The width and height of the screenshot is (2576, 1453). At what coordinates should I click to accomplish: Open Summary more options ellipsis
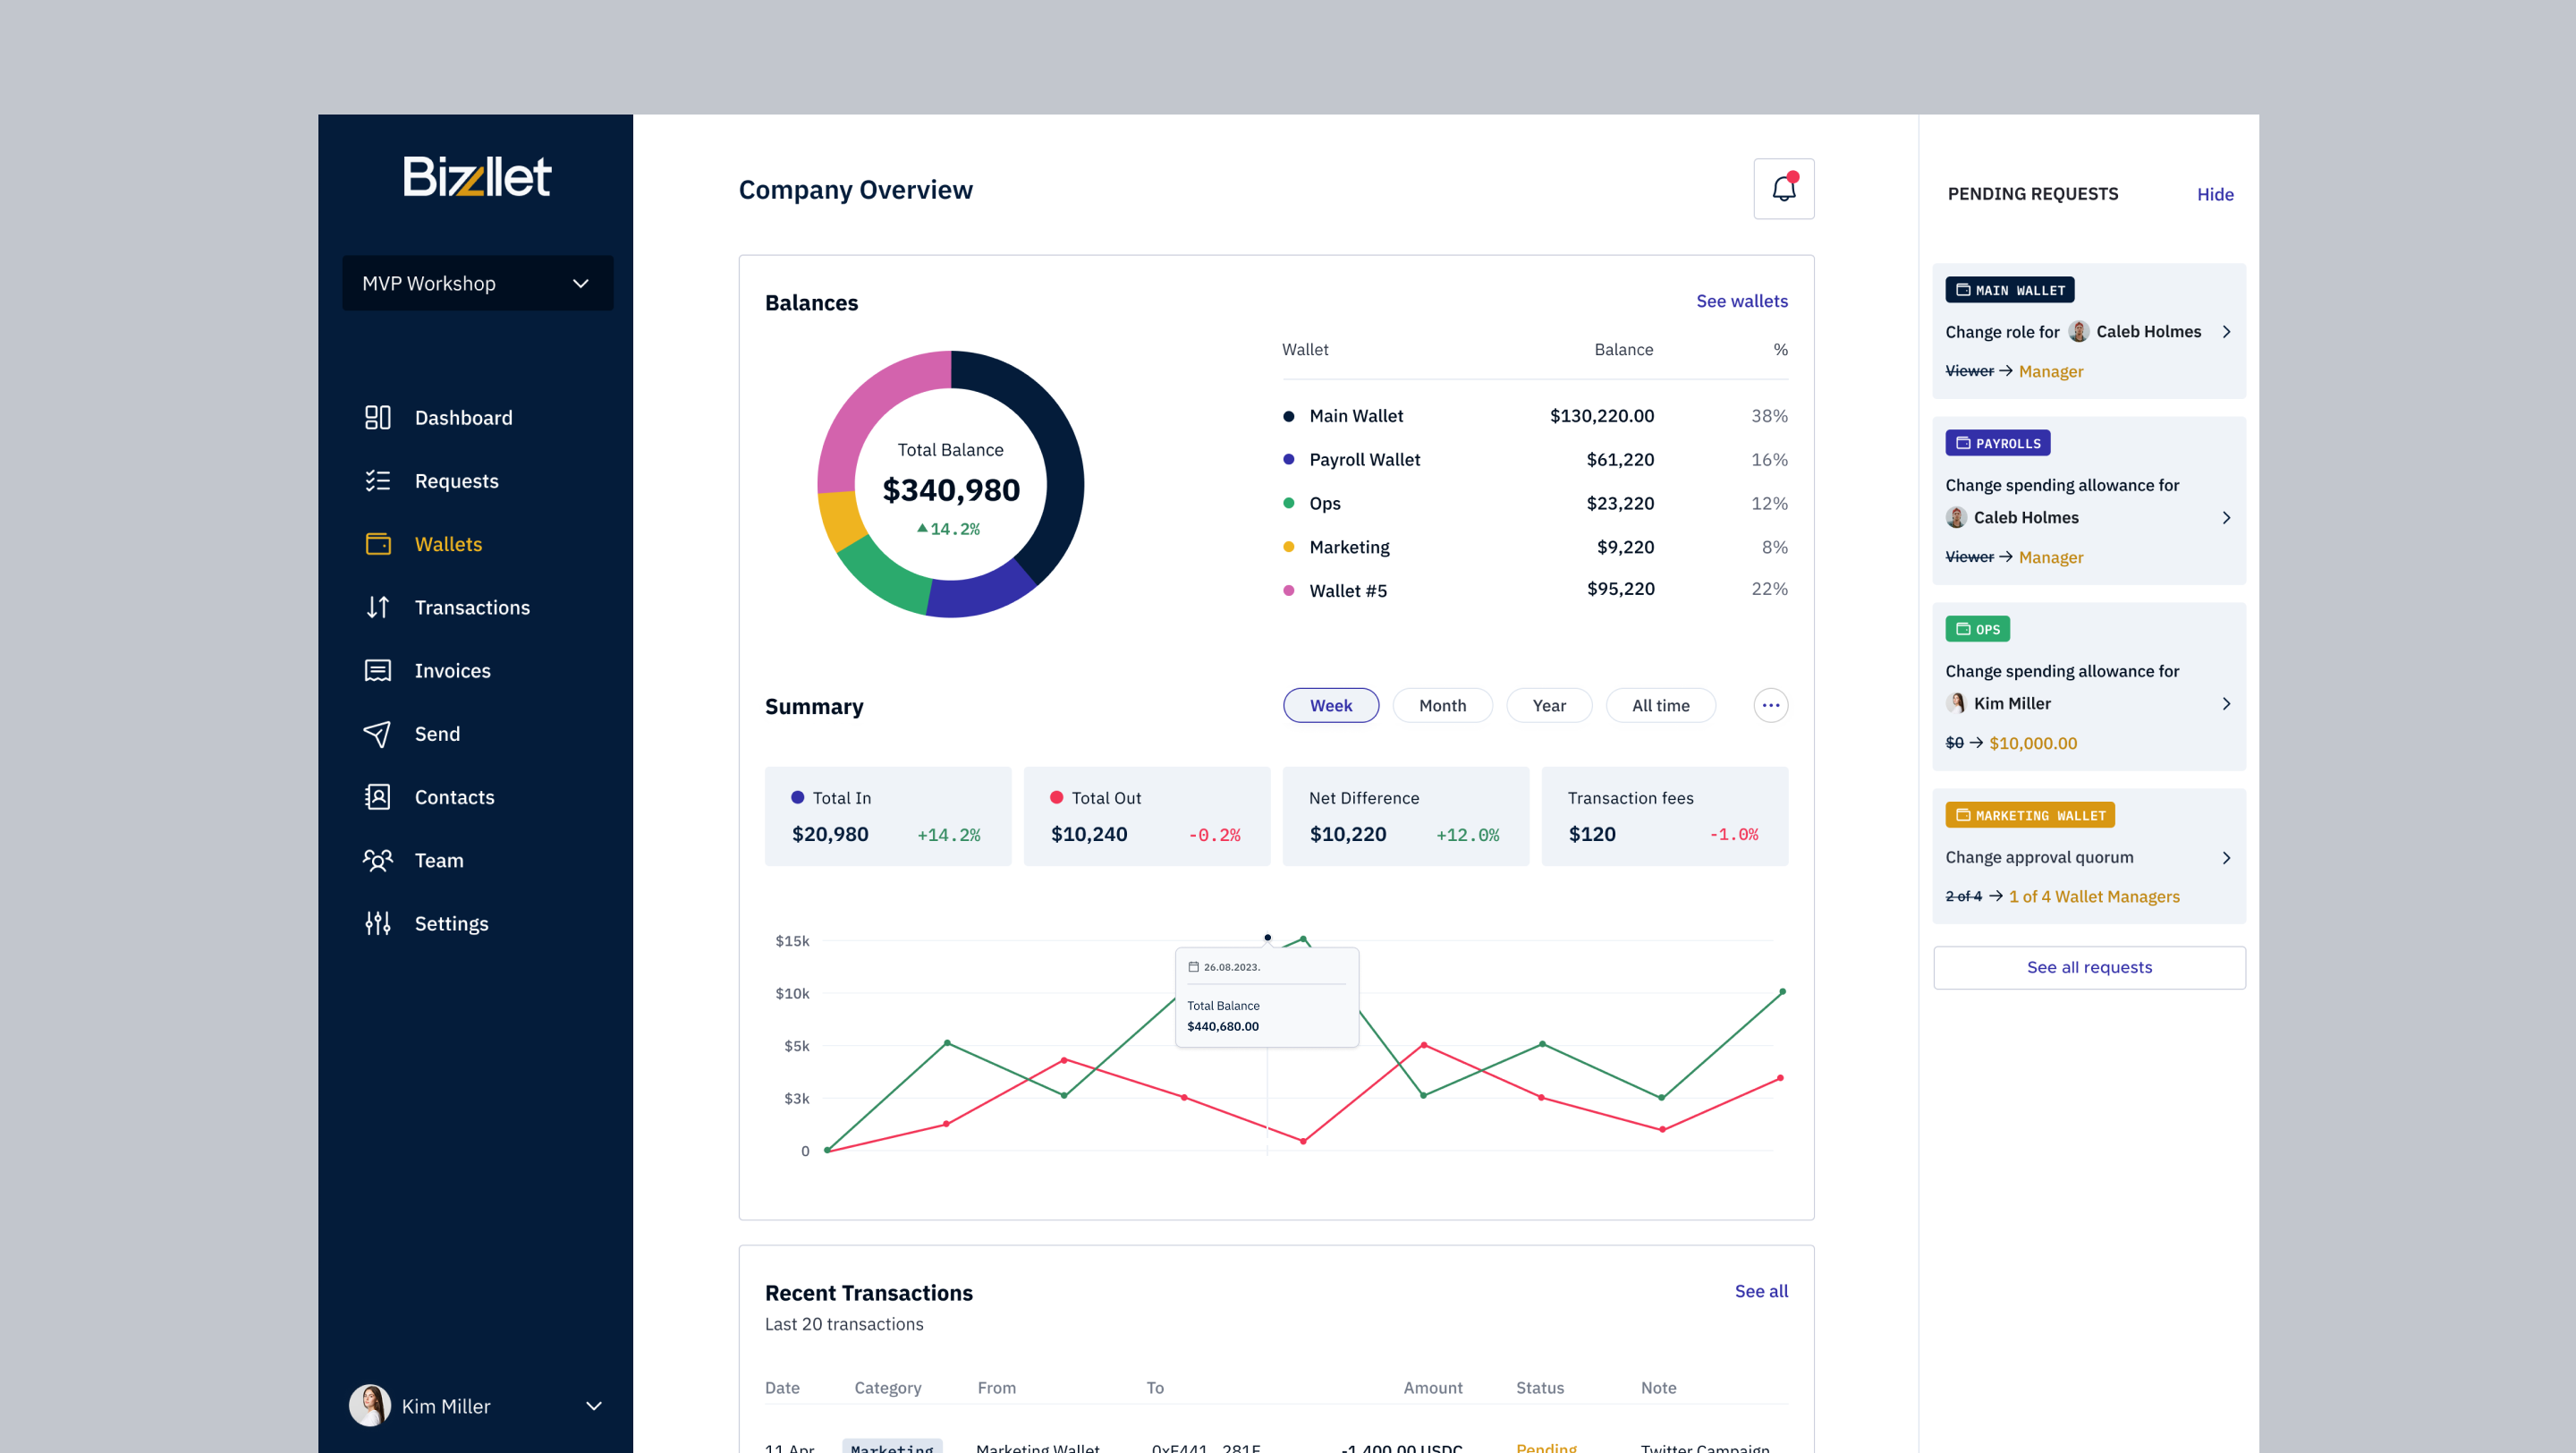point(1770,705)
